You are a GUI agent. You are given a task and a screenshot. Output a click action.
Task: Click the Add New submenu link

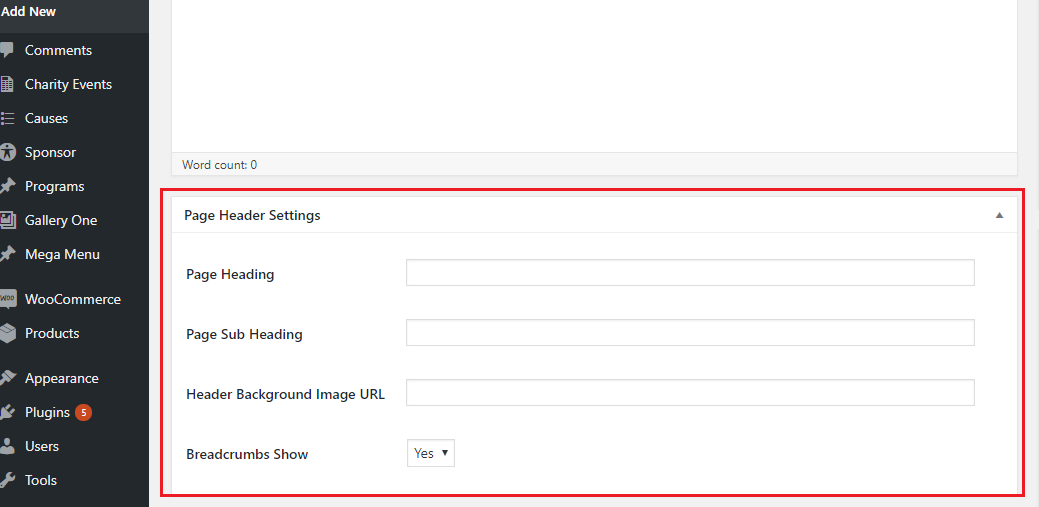pos(28,12)
